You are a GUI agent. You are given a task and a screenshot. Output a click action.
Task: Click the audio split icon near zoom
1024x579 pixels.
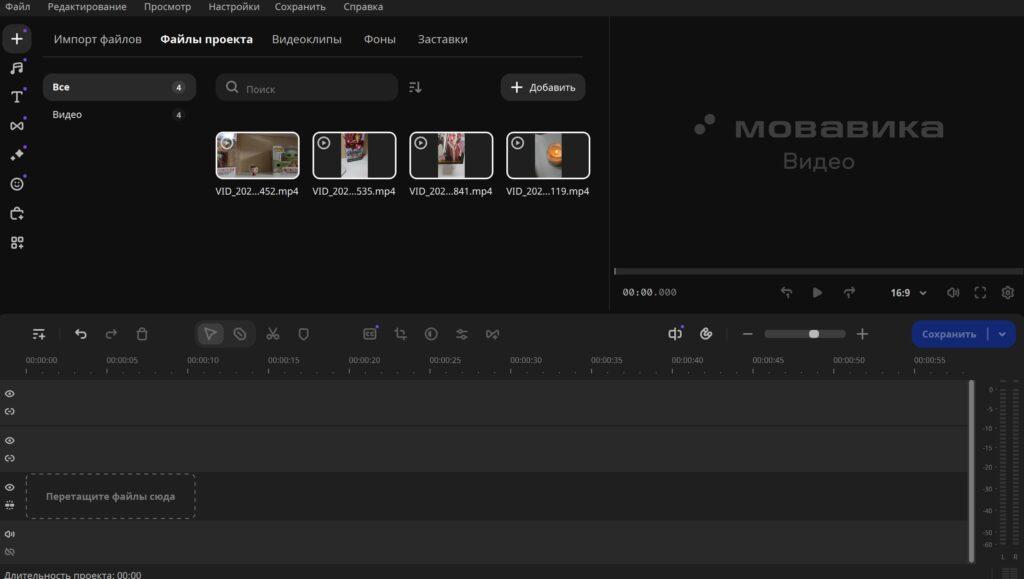675,334
